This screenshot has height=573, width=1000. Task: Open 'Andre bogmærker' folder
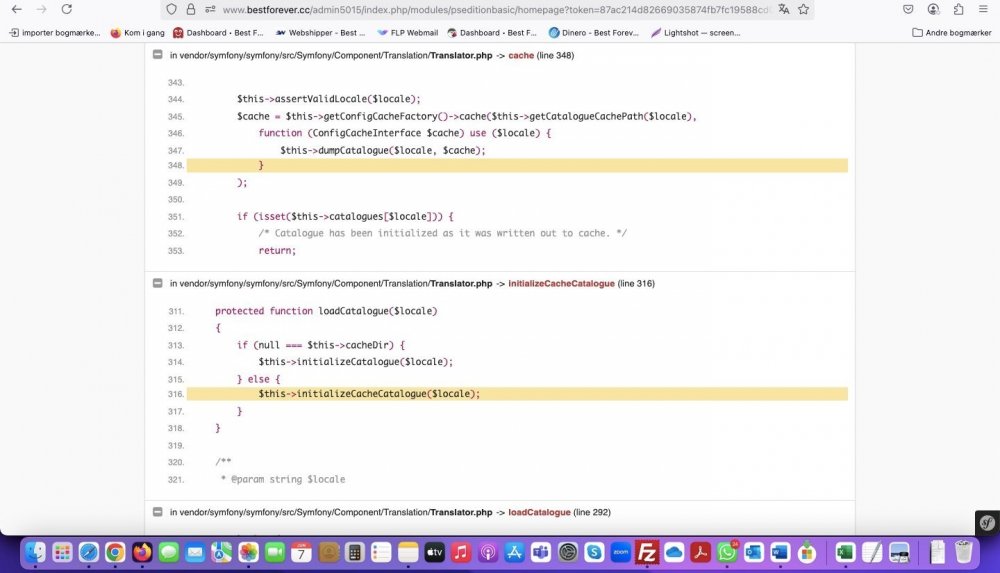tap(952, 33)
